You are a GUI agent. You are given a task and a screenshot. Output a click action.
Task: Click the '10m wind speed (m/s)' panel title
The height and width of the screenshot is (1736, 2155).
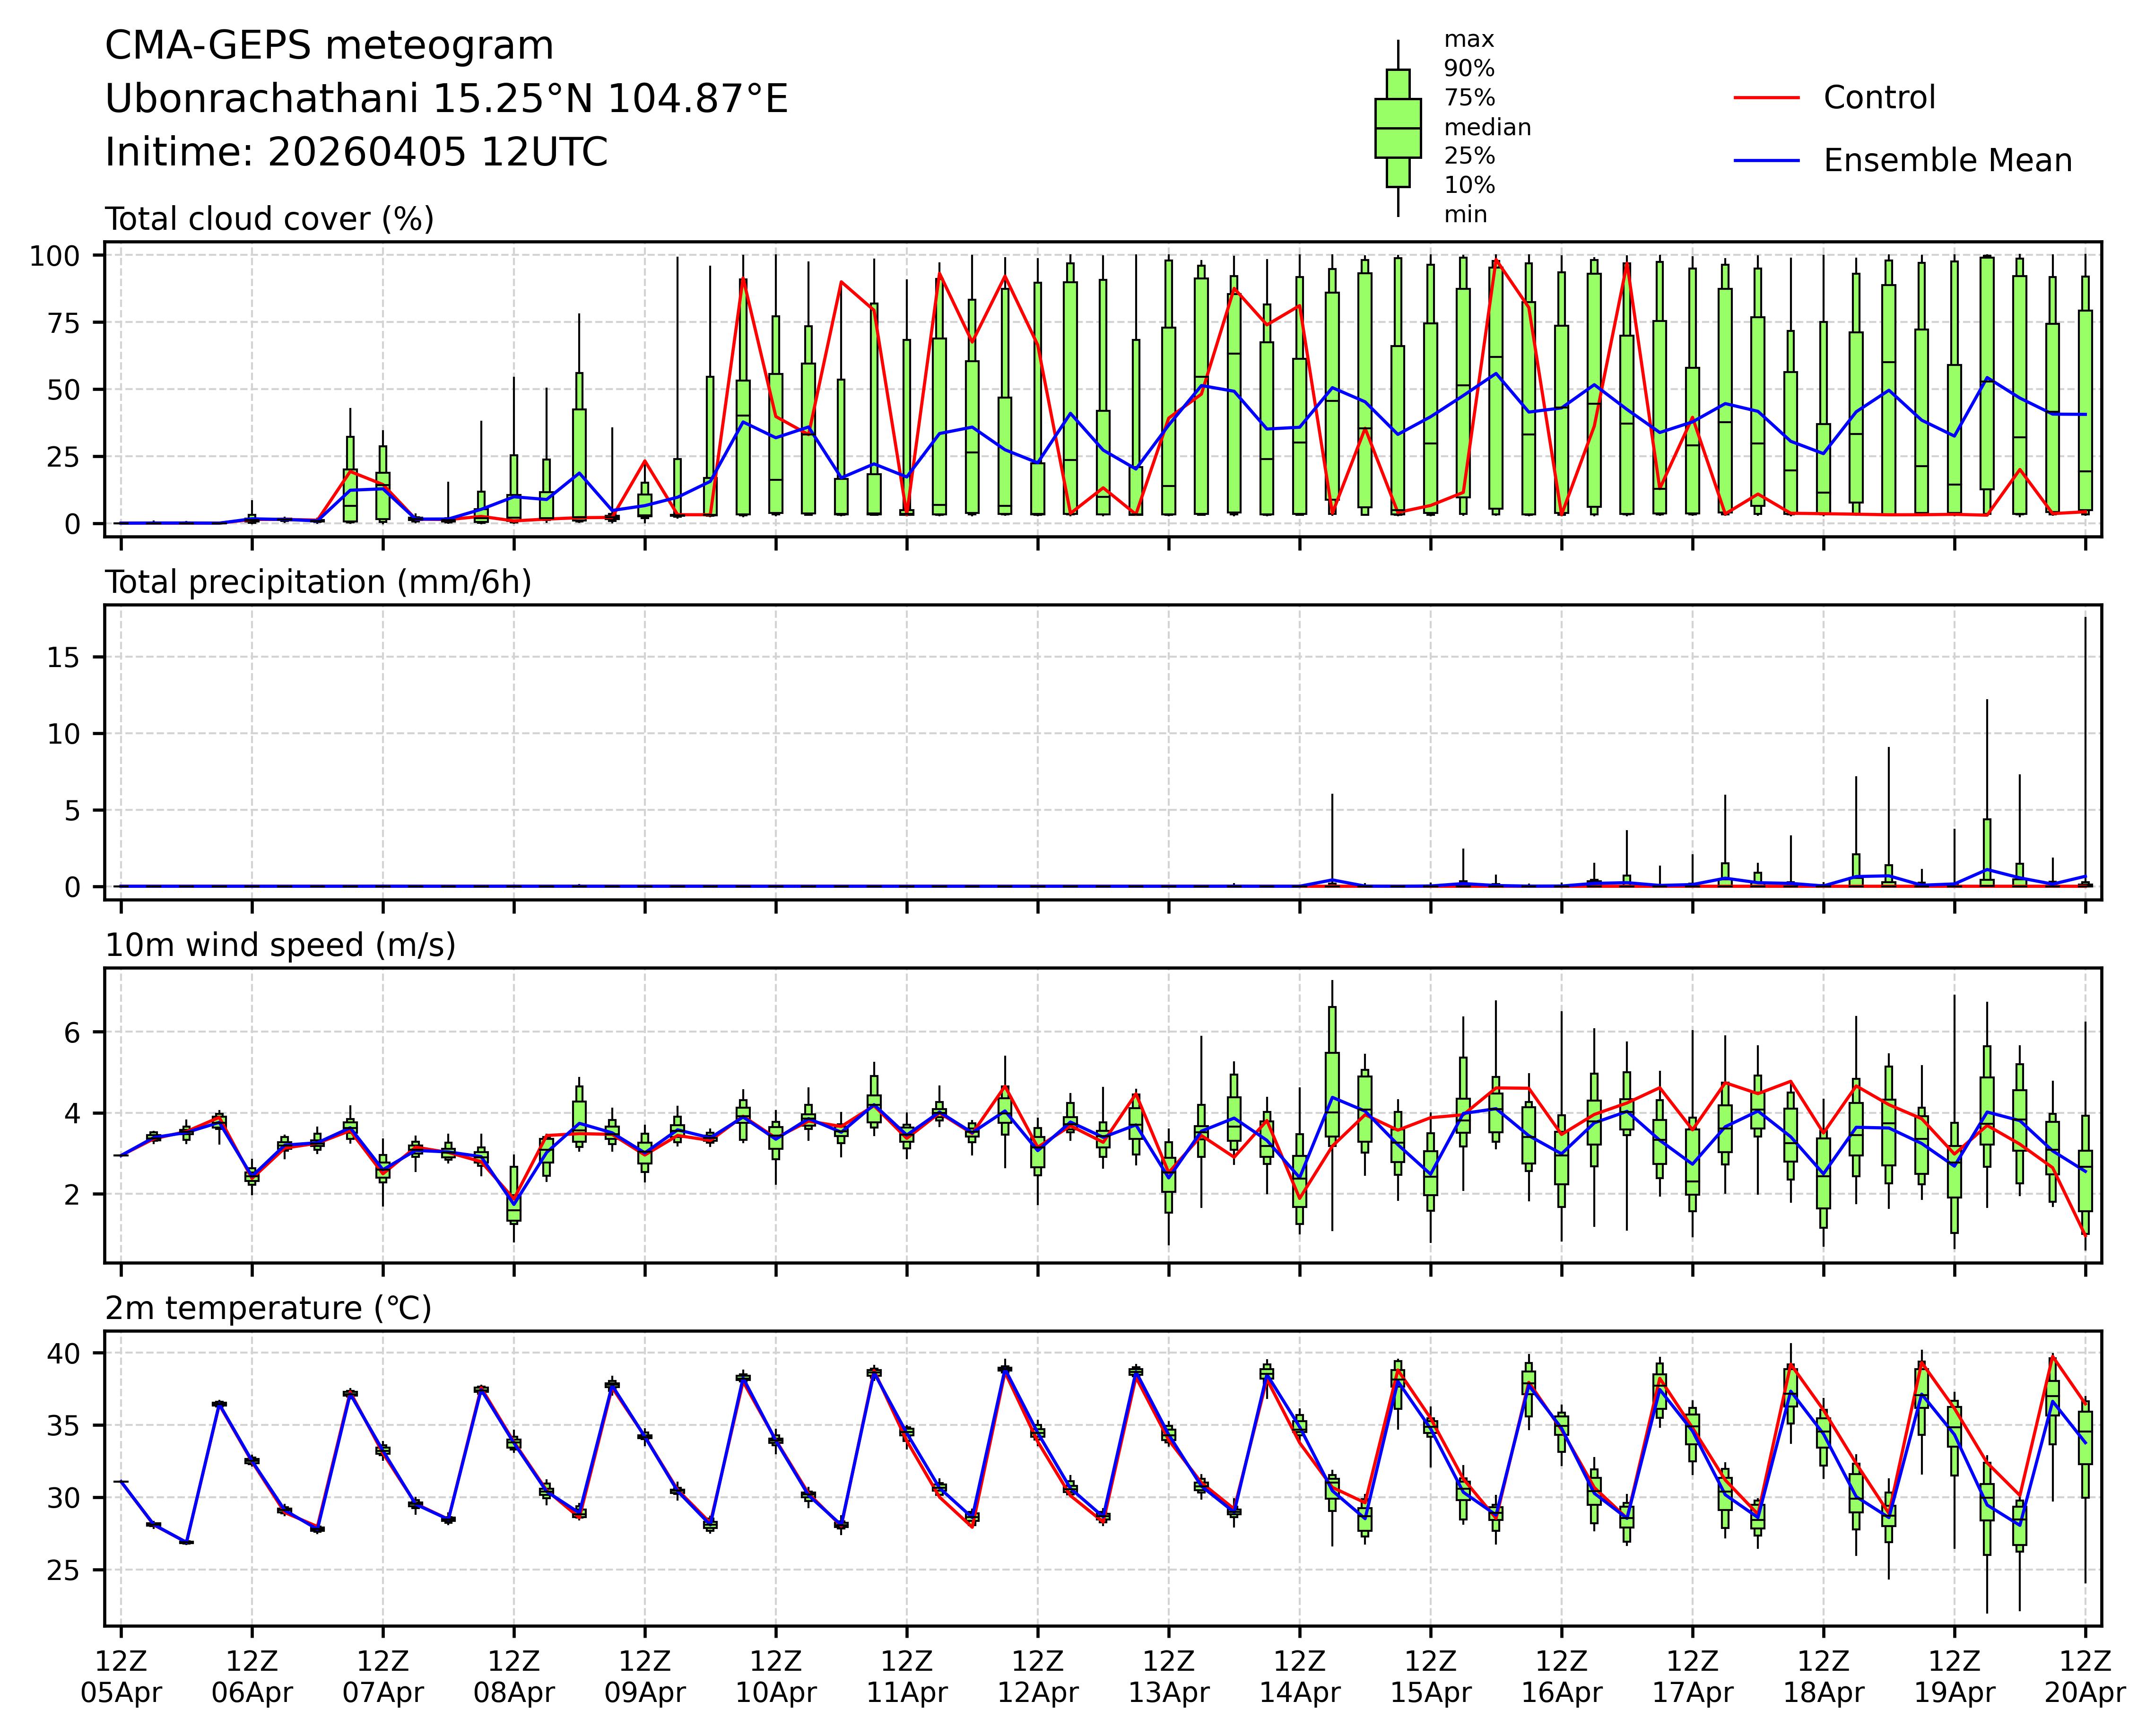(x=280, y=945)
